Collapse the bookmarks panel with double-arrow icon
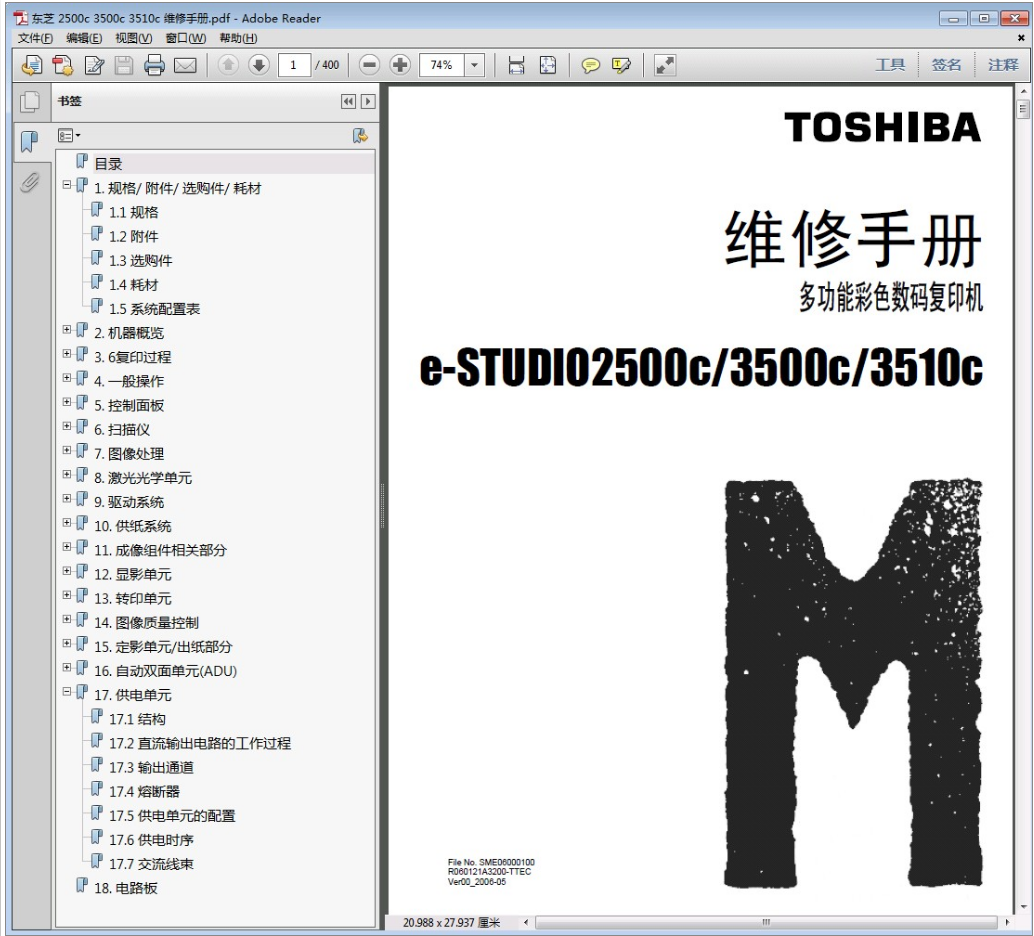Image resolution: width=1034 pixels, height=936 pixels. [348, 102]
